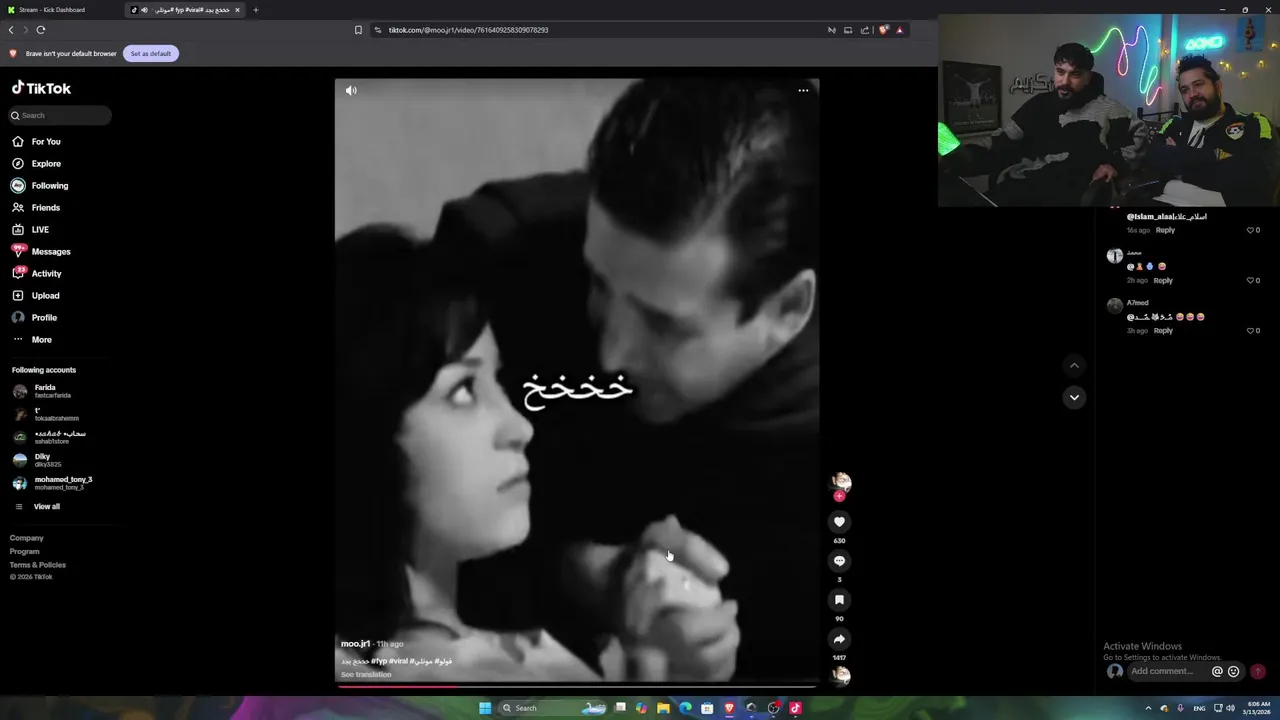
Task: Open File Explorer from the taskbar
Action: [x=663, y=708]
